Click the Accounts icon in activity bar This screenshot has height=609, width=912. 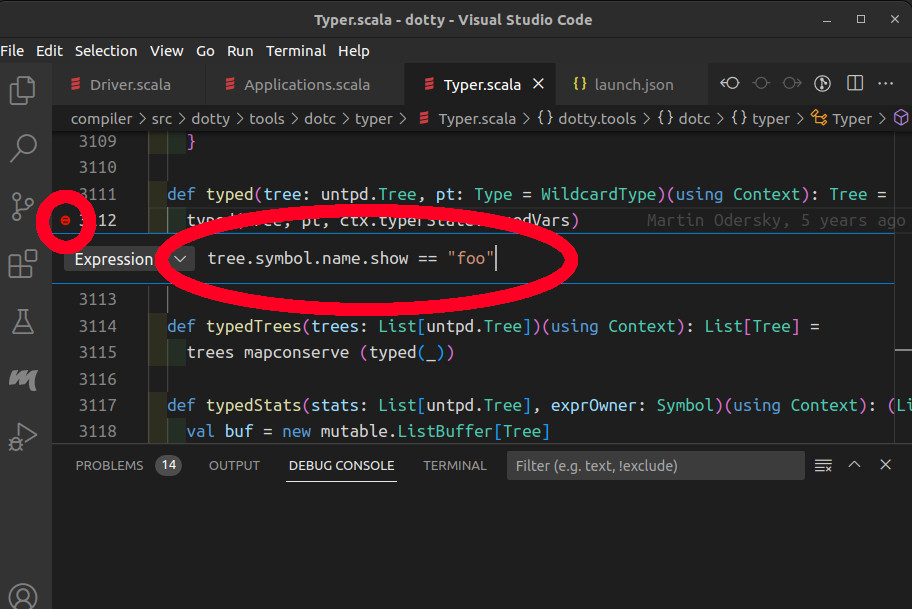23,596
